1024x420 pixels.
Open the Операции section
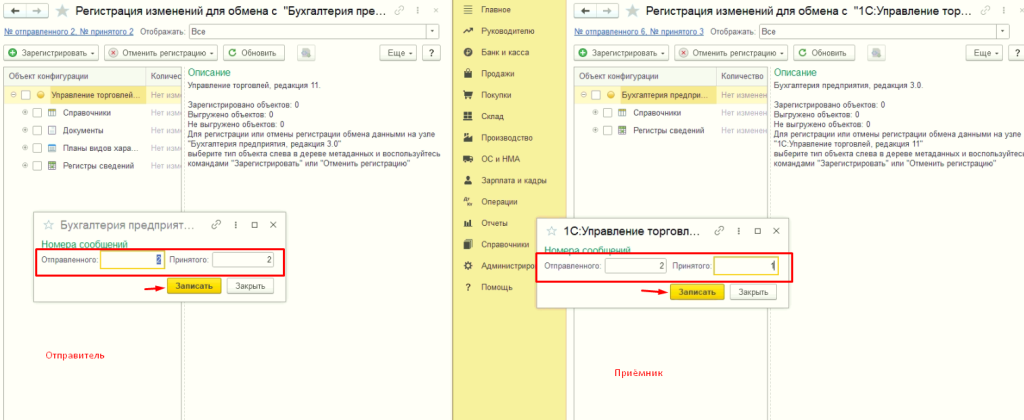pos(499,202)
